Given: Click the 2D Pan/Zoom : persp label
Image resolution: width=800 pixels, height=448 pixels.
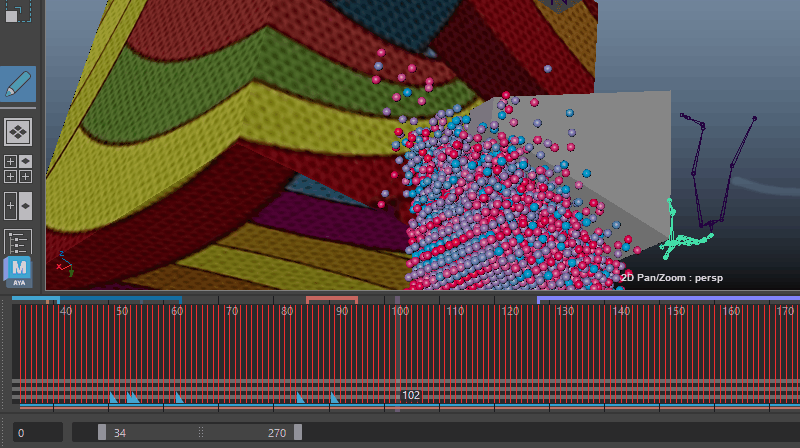Looking at the screenshot, I should click(x=671, y=277).
